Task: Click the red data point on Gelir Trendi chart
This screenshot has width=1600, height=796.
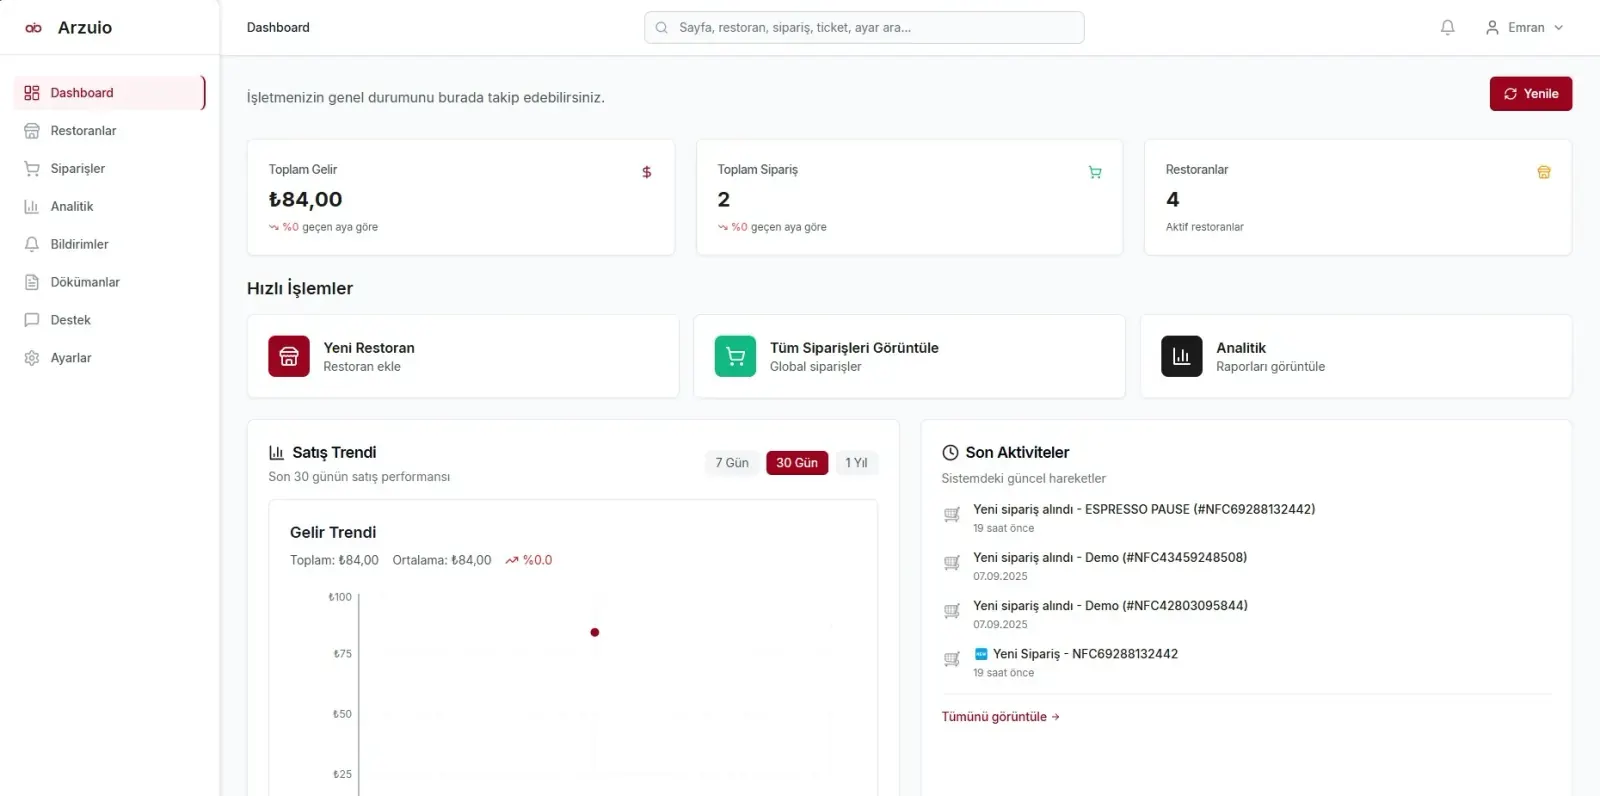Action: [595, 632]
